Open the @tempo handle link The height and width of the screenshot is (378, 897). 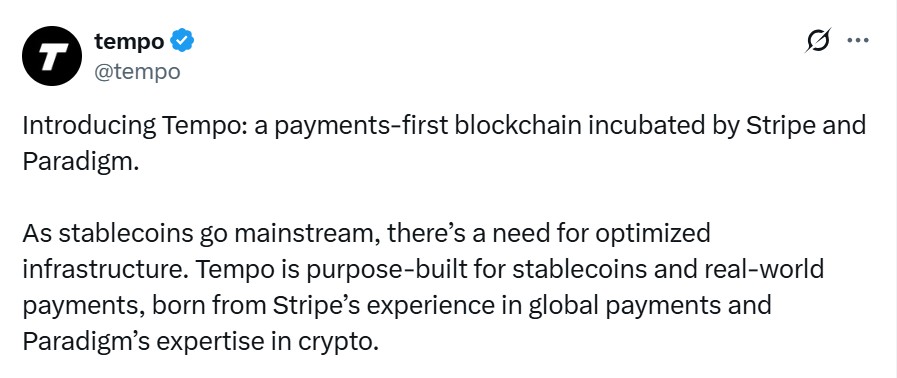pyautogui.click(x=137, y=72)
